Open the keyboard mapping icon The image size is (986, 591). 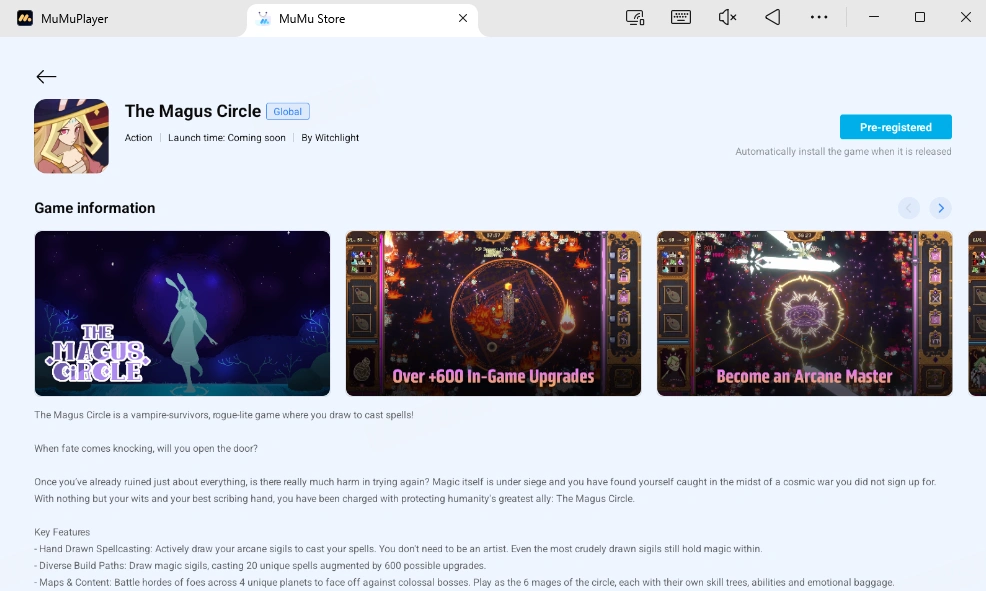pos(681,18)
